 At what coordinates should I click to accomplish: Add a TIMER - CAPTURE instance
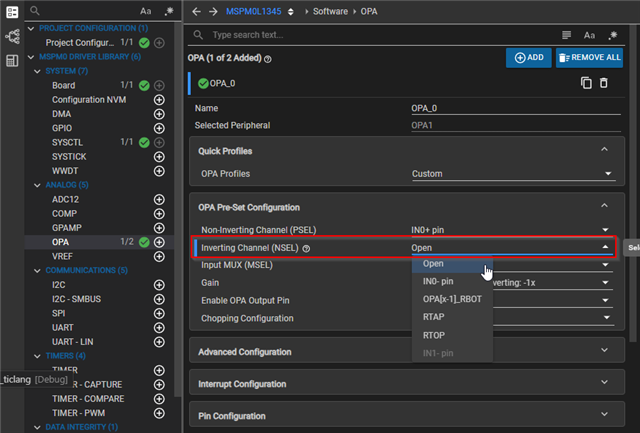point(159,384)
